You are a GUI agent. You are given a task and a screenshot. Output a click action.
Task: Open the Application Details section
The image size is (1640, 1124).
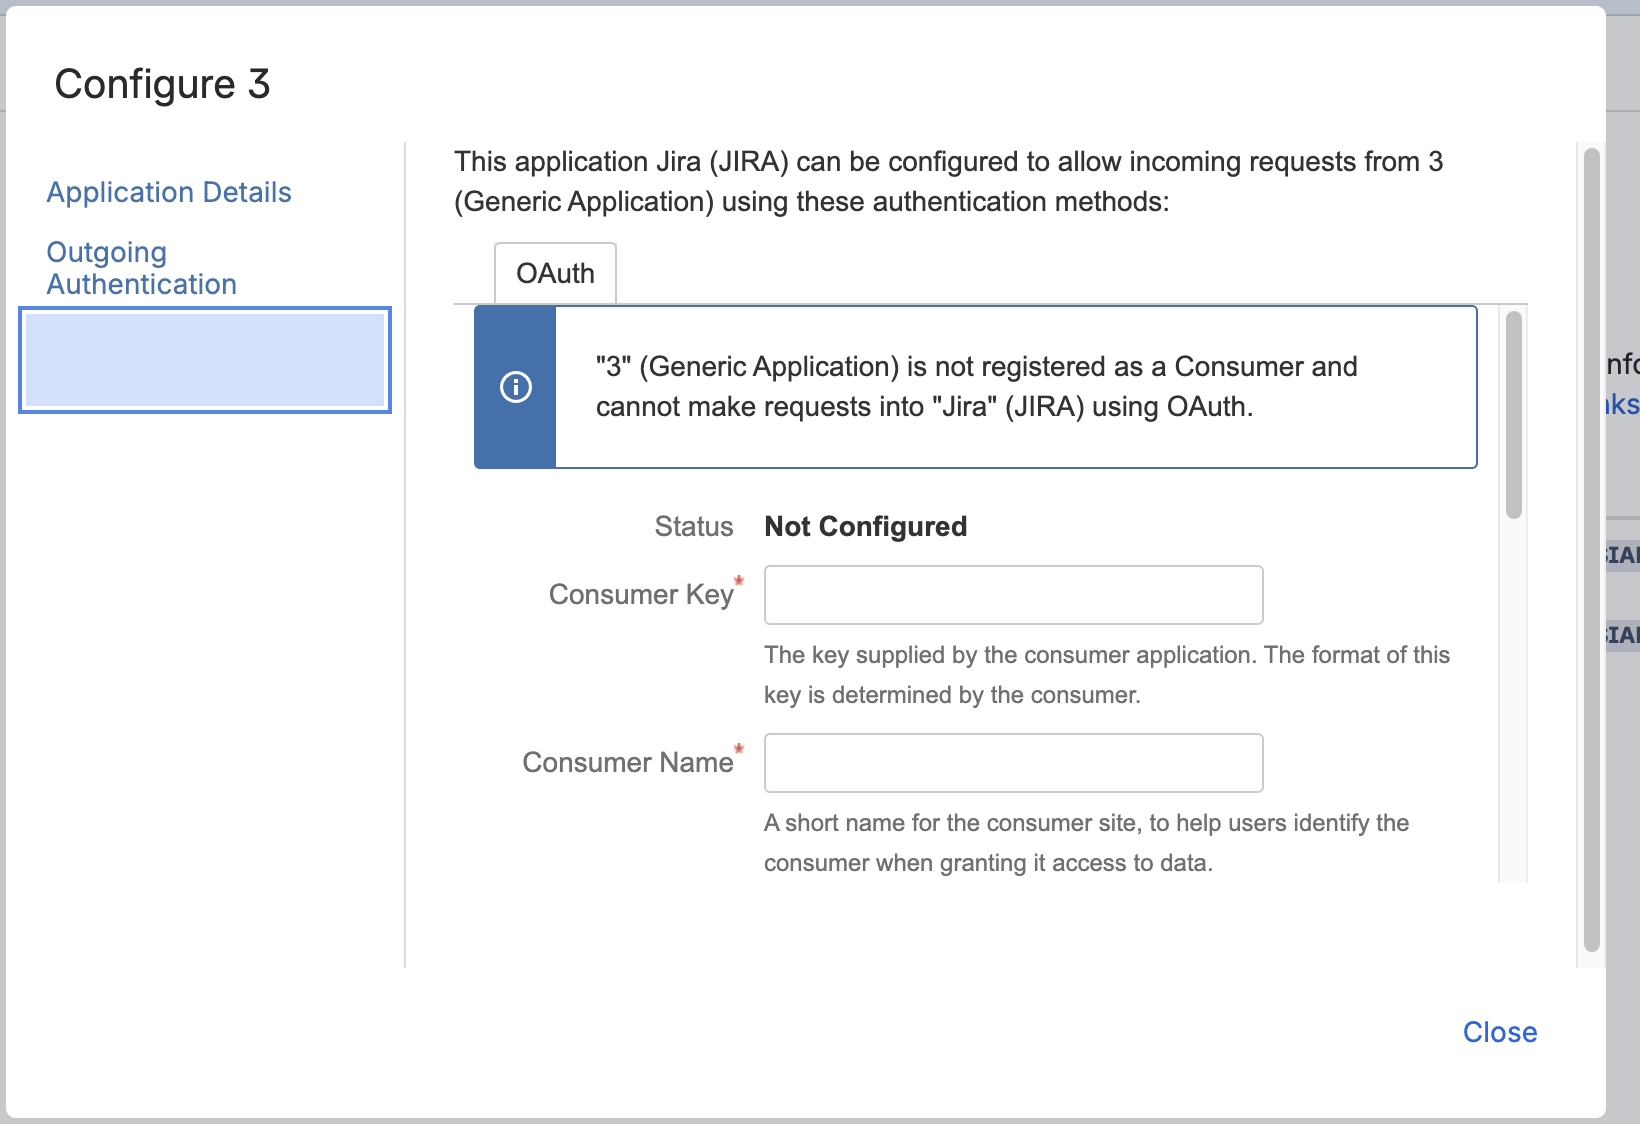(169, 192)
